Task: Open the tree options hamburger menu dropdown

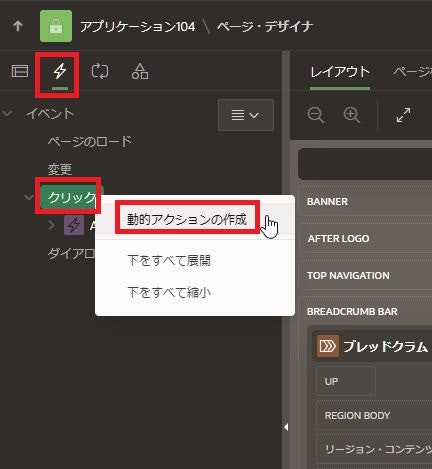Action: click(246, 115)
